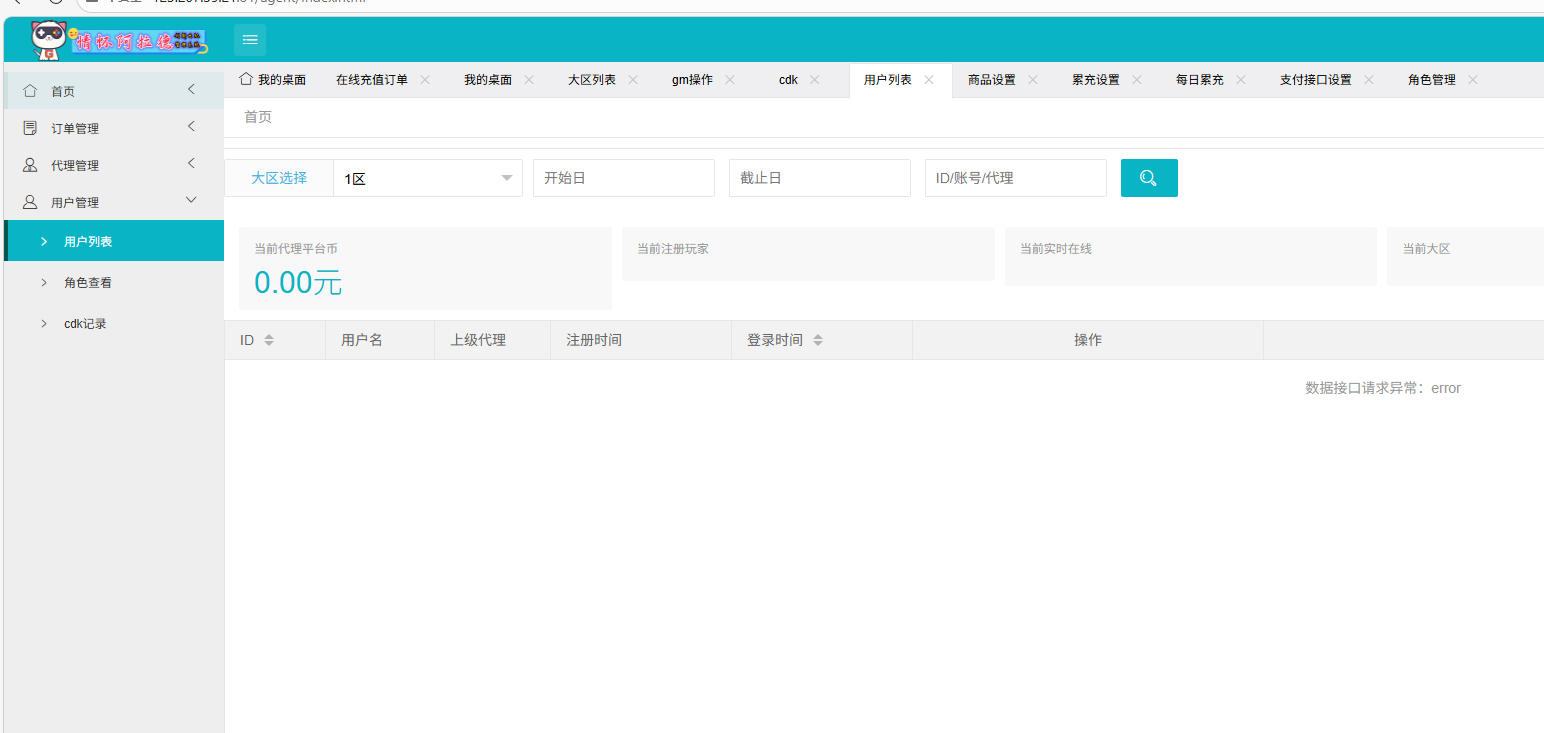Click the home icon beside 首页 in sidebar

click(x=31, y=90)
